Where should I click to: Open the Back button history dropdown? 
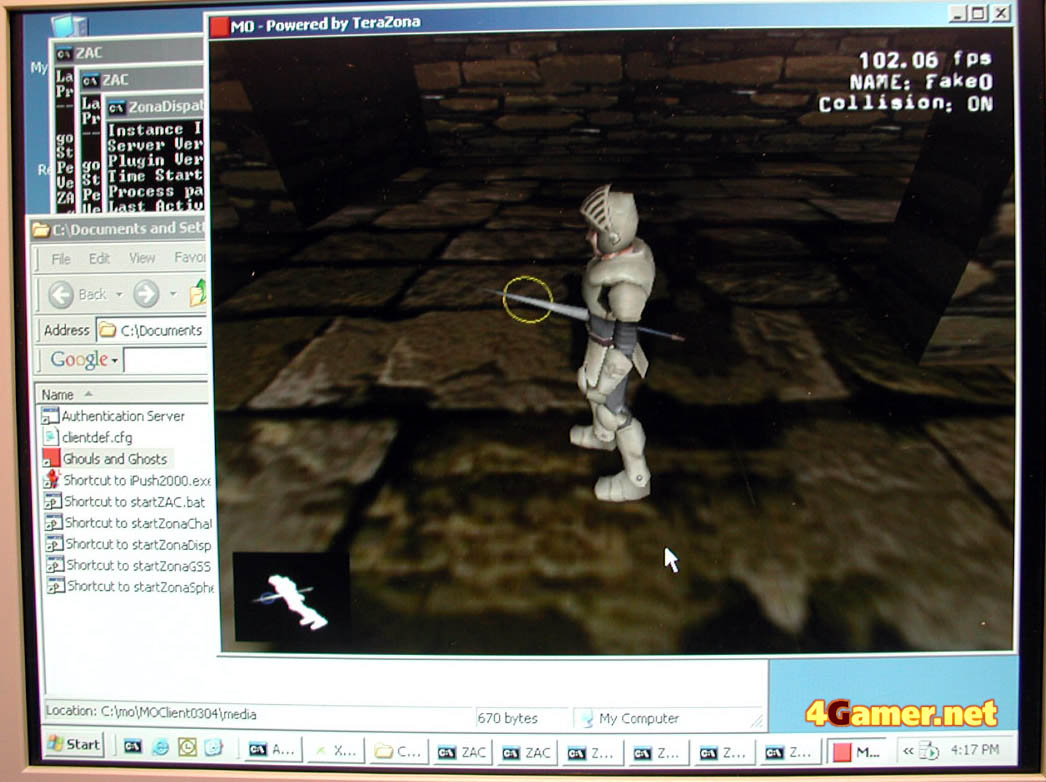click(x=119, y=295)
